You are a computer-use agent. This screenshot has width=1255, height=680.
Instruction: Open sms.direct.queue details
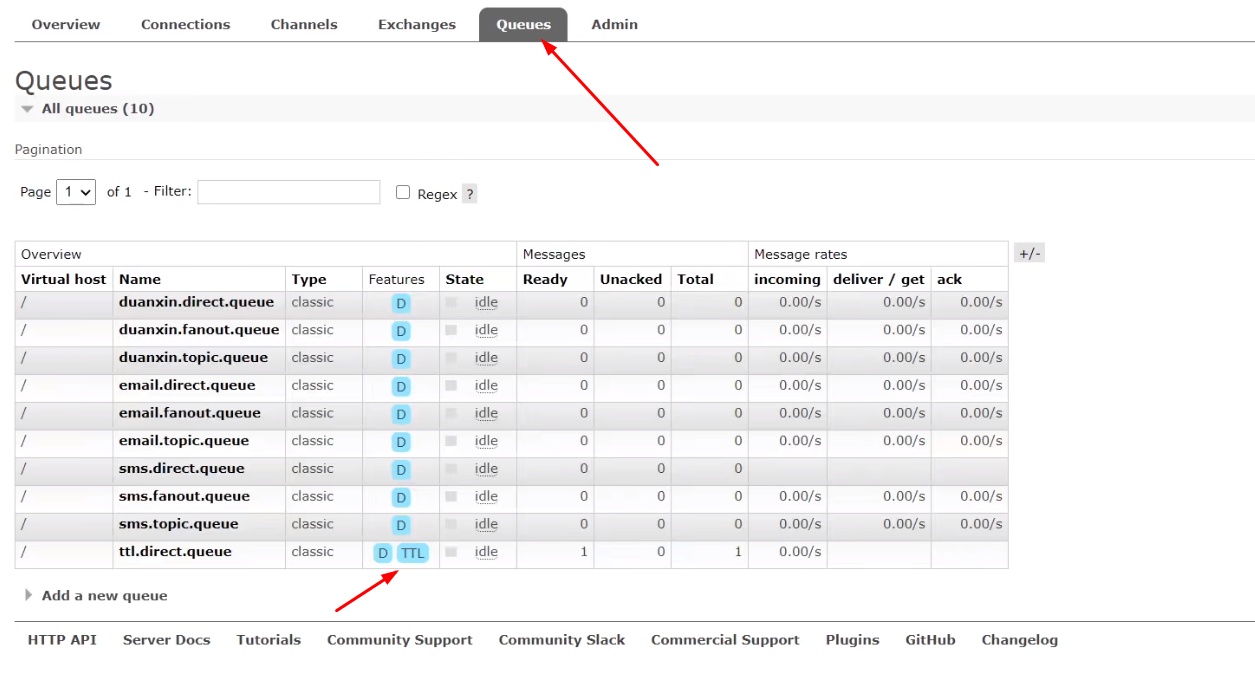point(181,469)
